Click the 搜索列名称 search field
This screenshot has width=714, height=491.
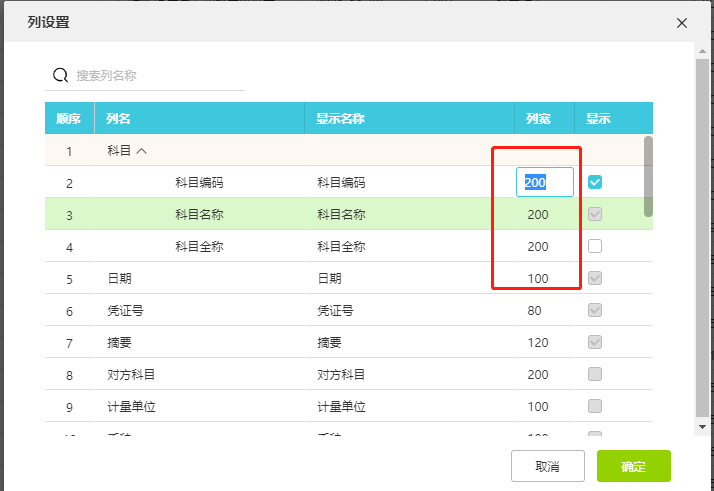(158, 75)
